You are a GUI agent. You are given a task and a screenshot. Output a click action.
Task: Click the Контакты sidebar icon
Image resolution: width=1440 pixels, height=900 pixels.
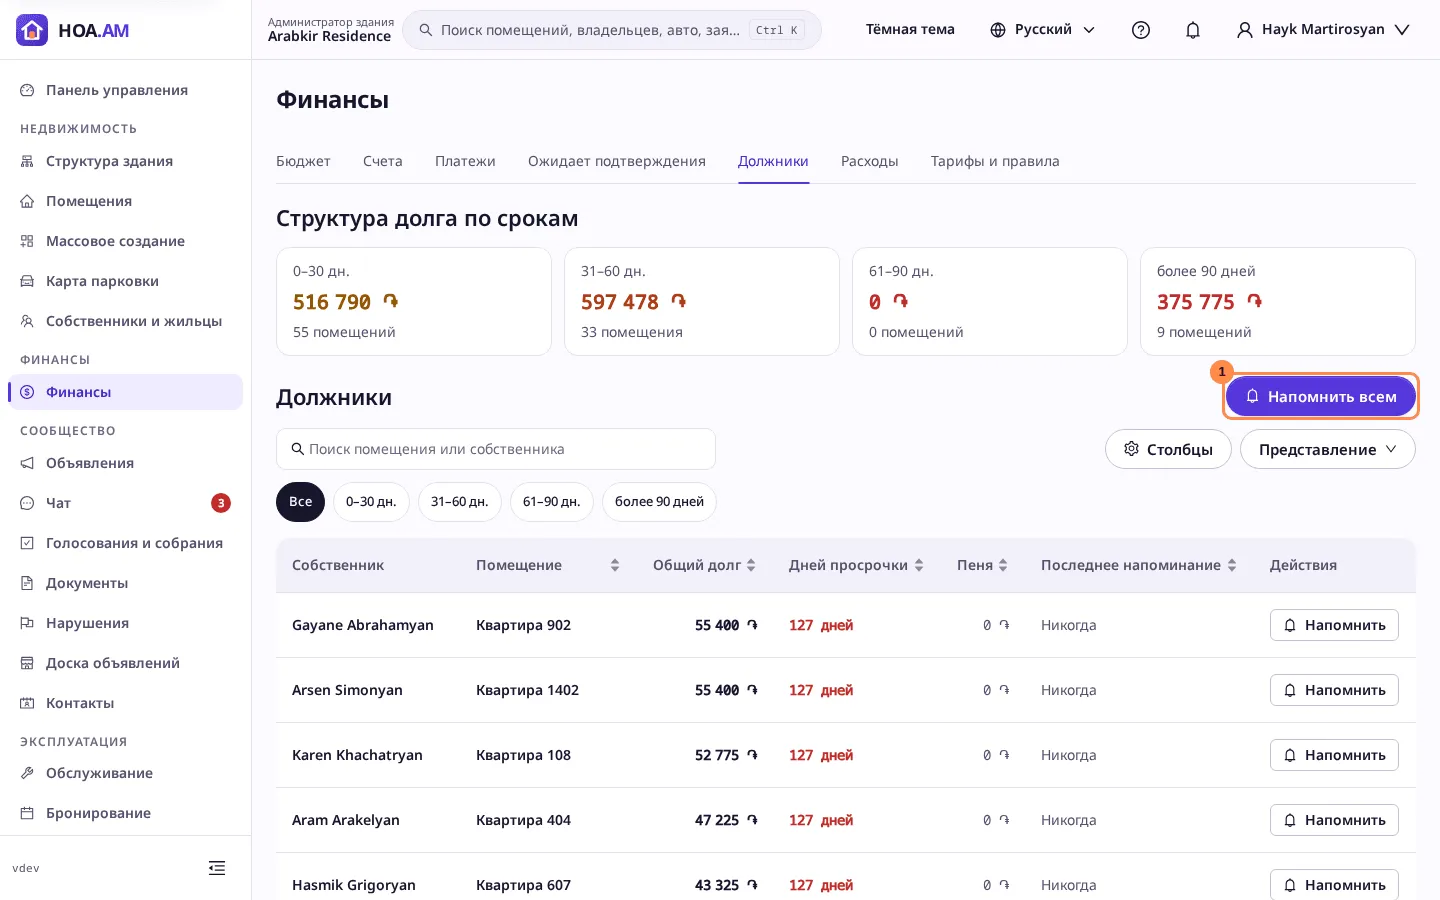coord(27,703)
